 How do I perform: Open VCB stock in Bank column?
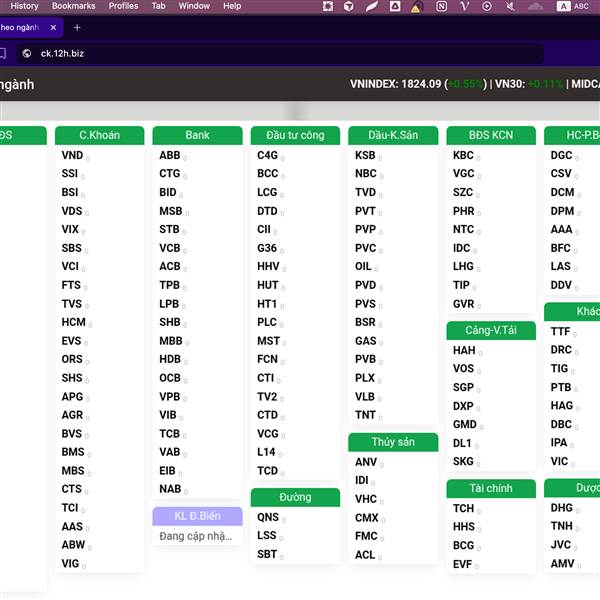(x=170, y=248)
